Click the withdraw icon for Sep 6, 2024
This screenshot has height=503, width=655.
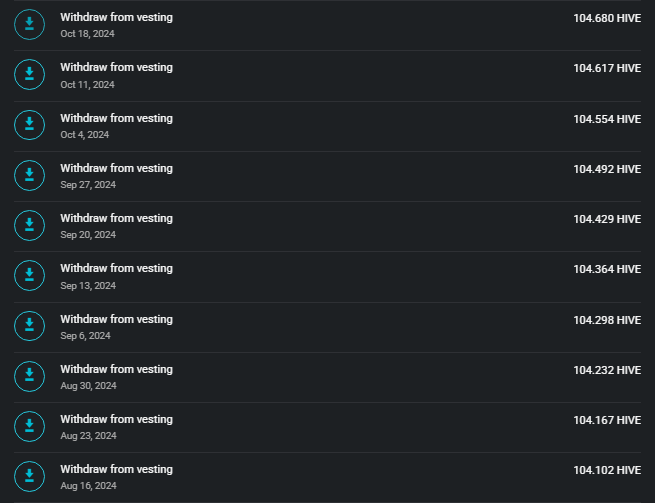point(29,326)
